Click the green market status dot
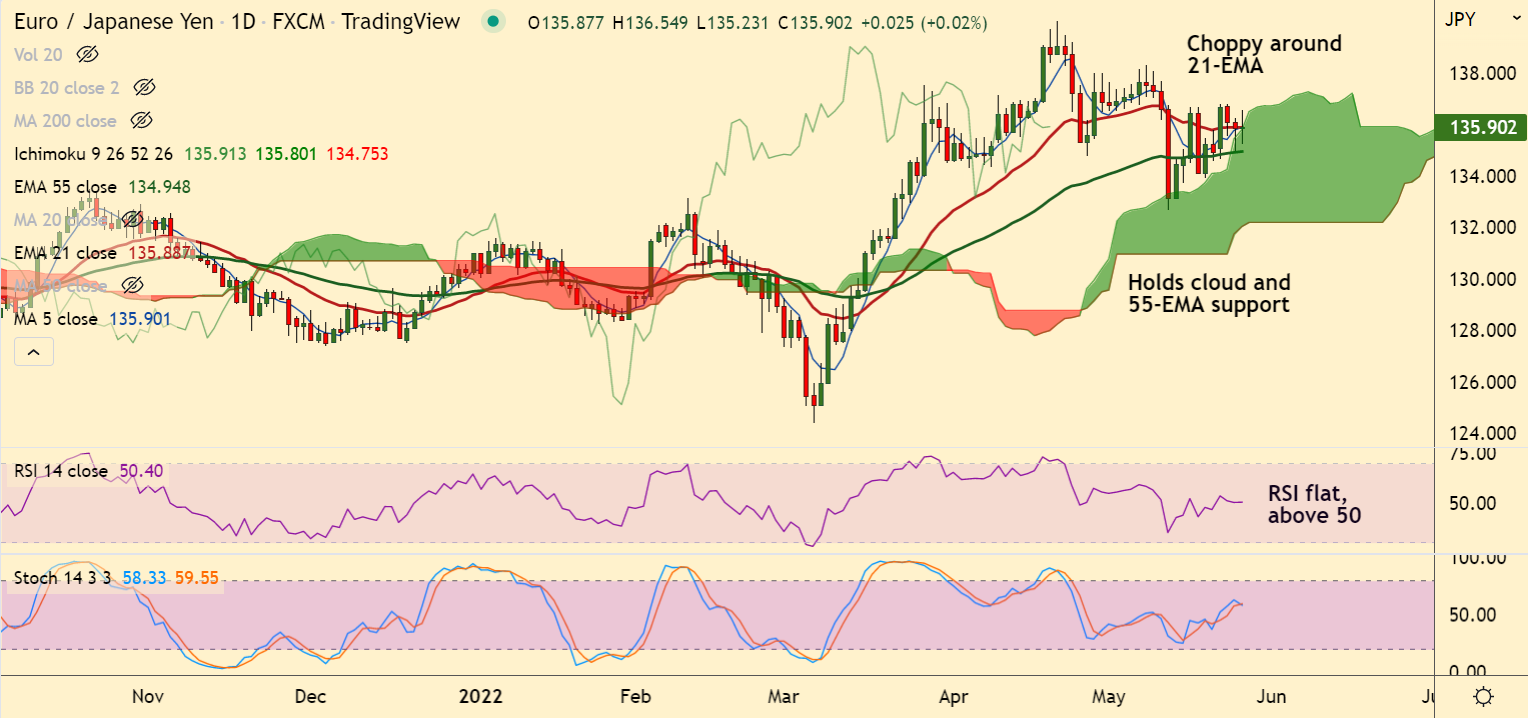This screenshot has height=718, width=1528. (x=491, y=21)
